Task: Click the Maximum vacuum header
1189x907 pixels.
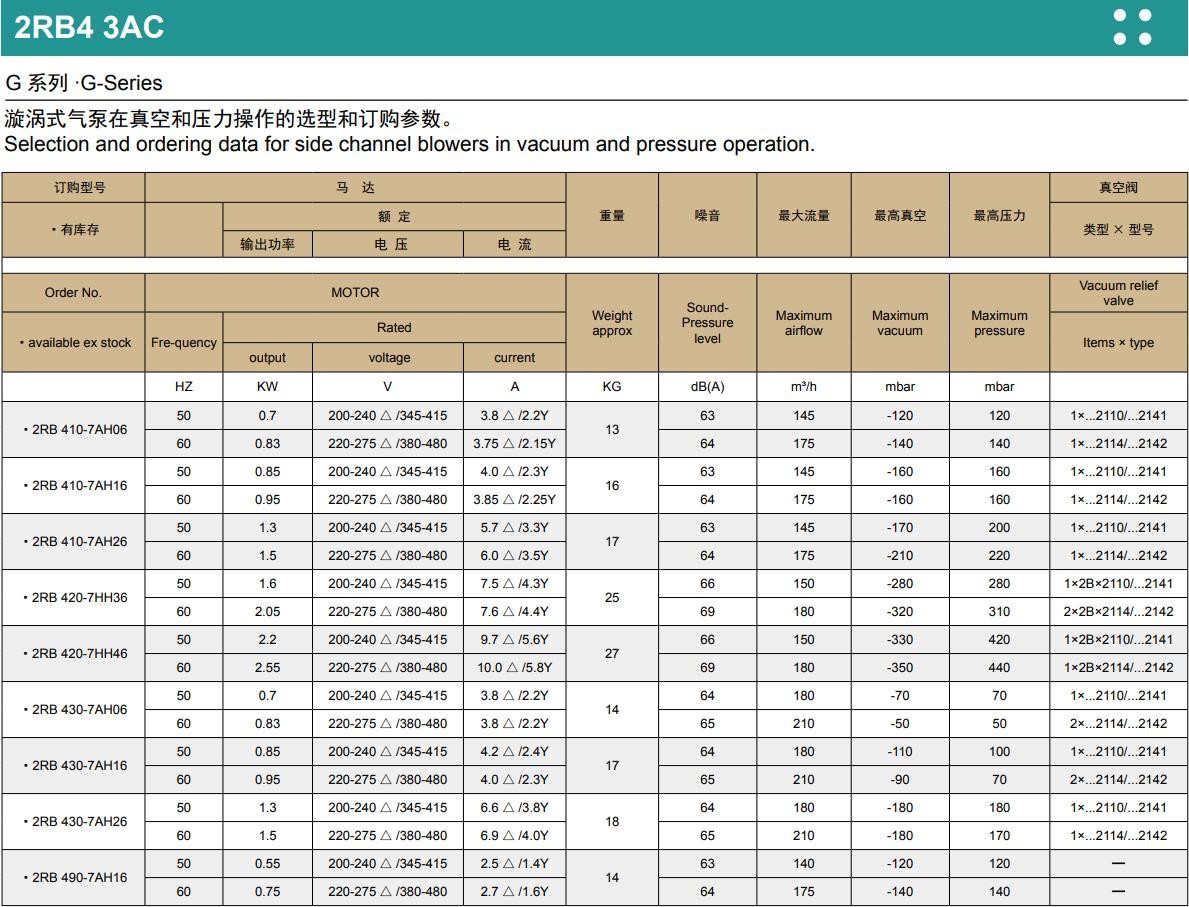Action: point(900,323)
